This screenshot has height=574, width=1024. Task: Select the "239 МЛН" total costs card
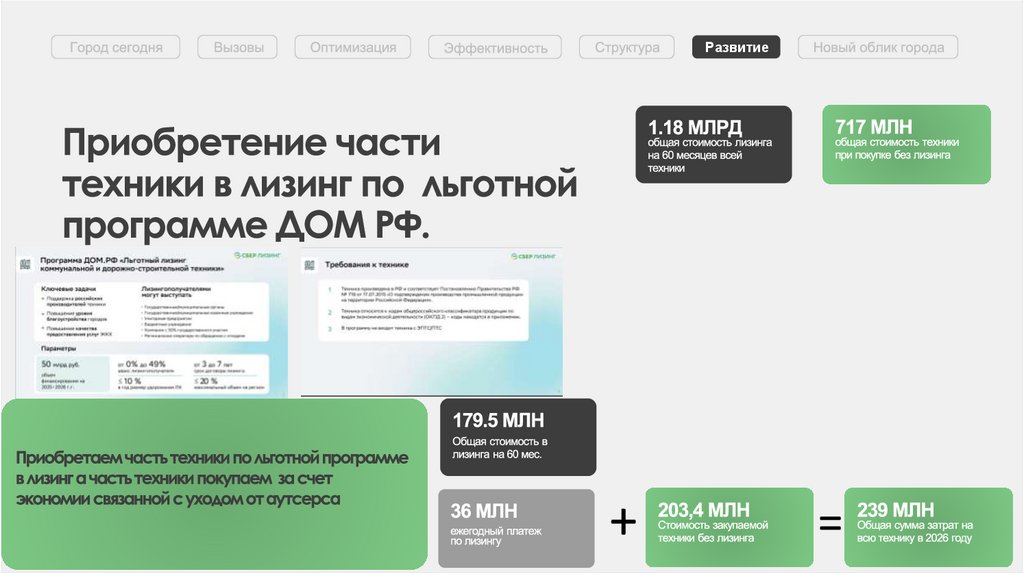click(928, 527)
